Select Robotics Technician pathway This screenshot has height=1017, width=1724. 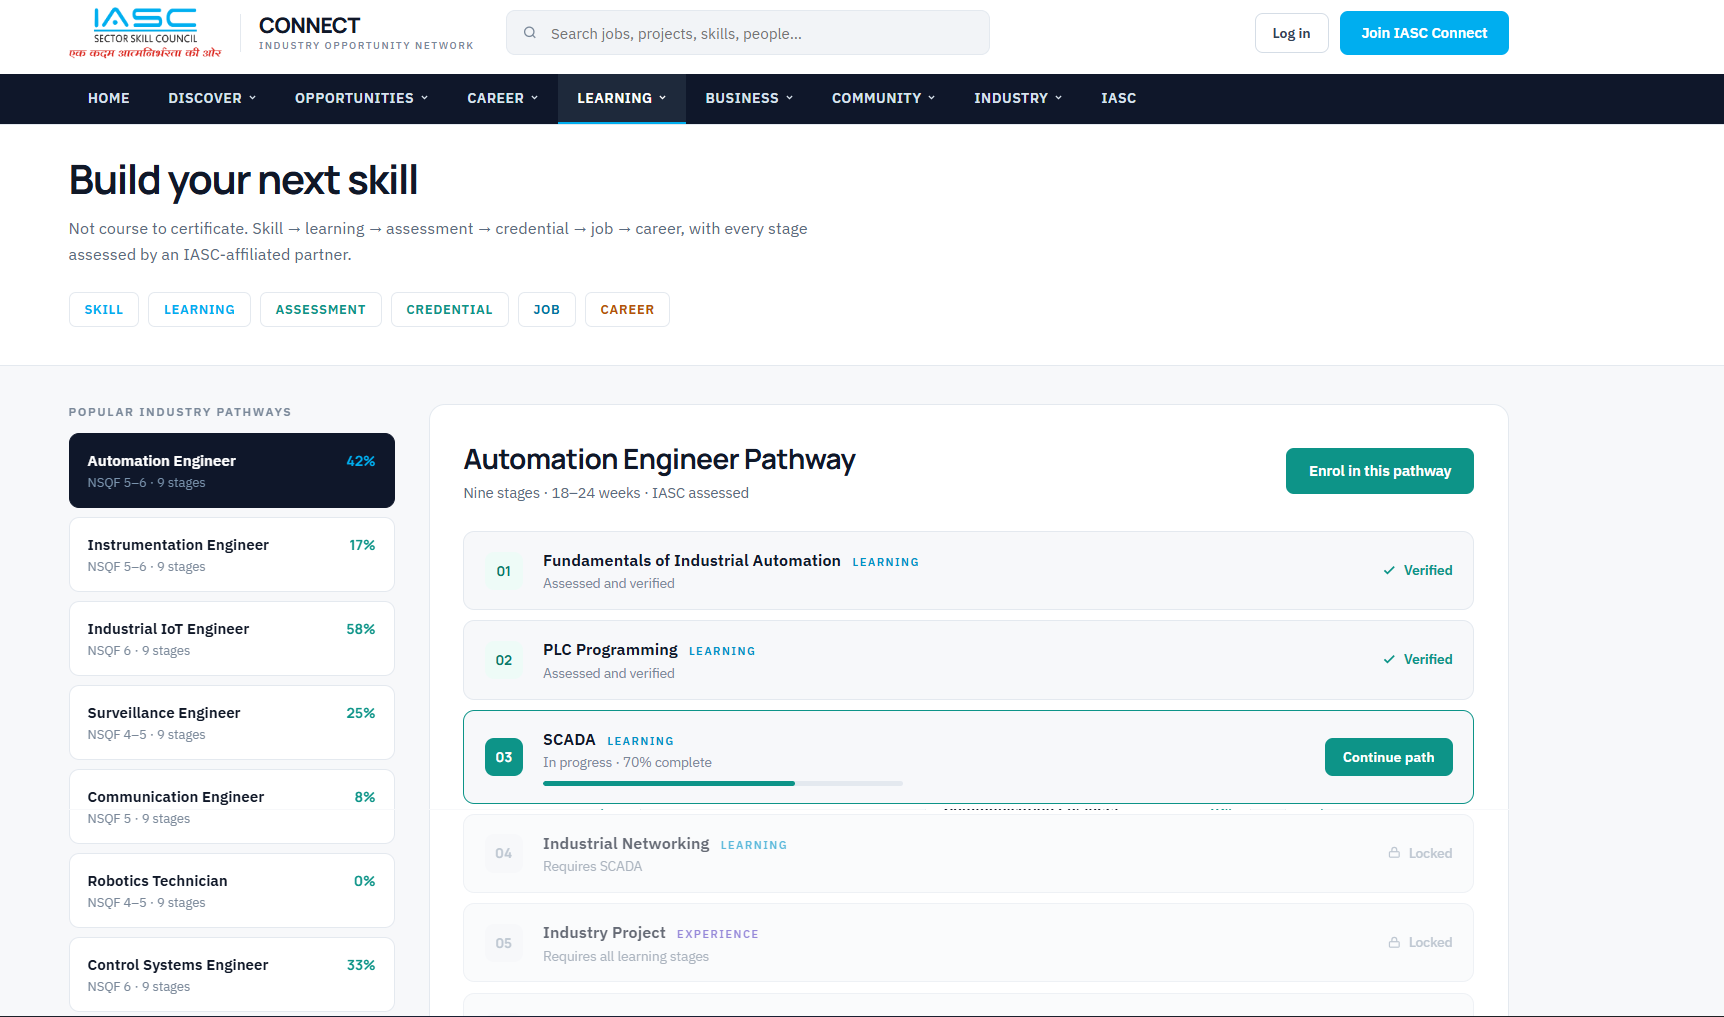click(232, 890)
